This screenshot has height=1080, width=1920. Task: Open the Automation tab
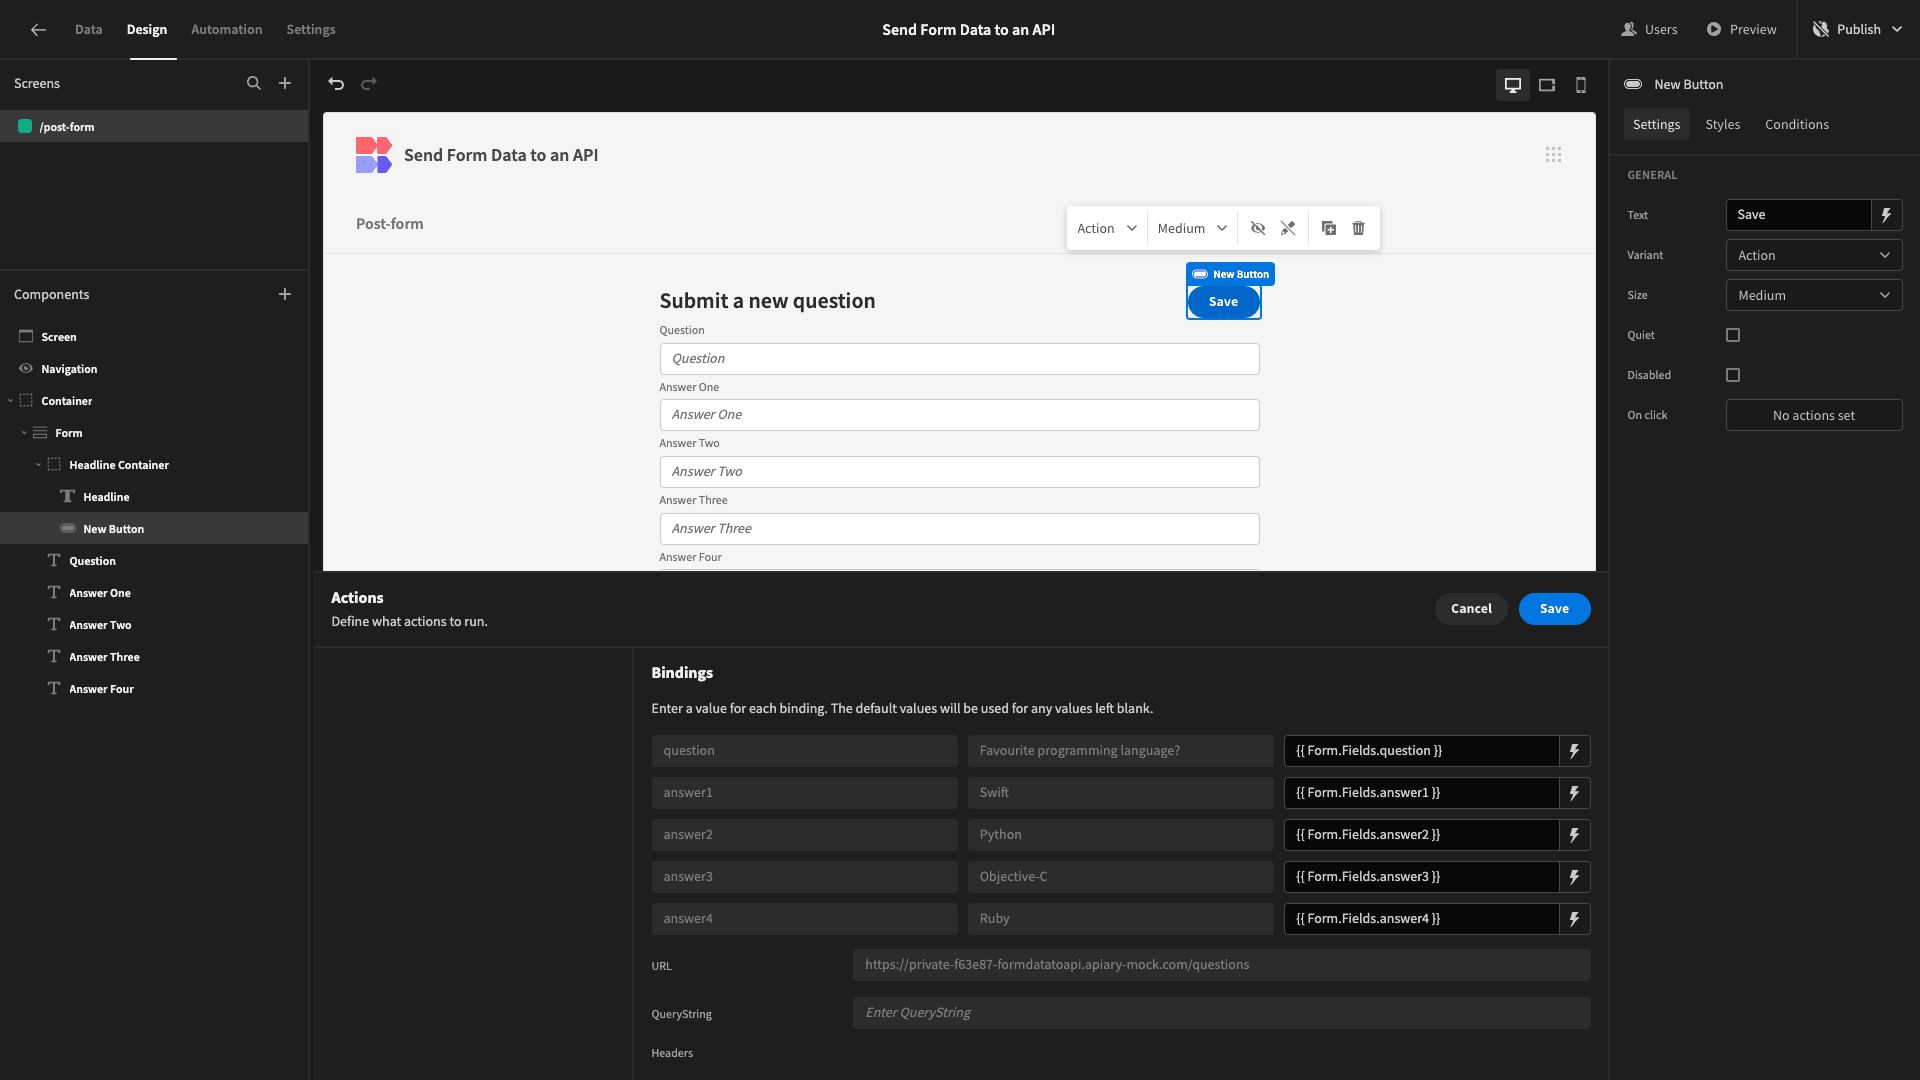tap(227, 30)
